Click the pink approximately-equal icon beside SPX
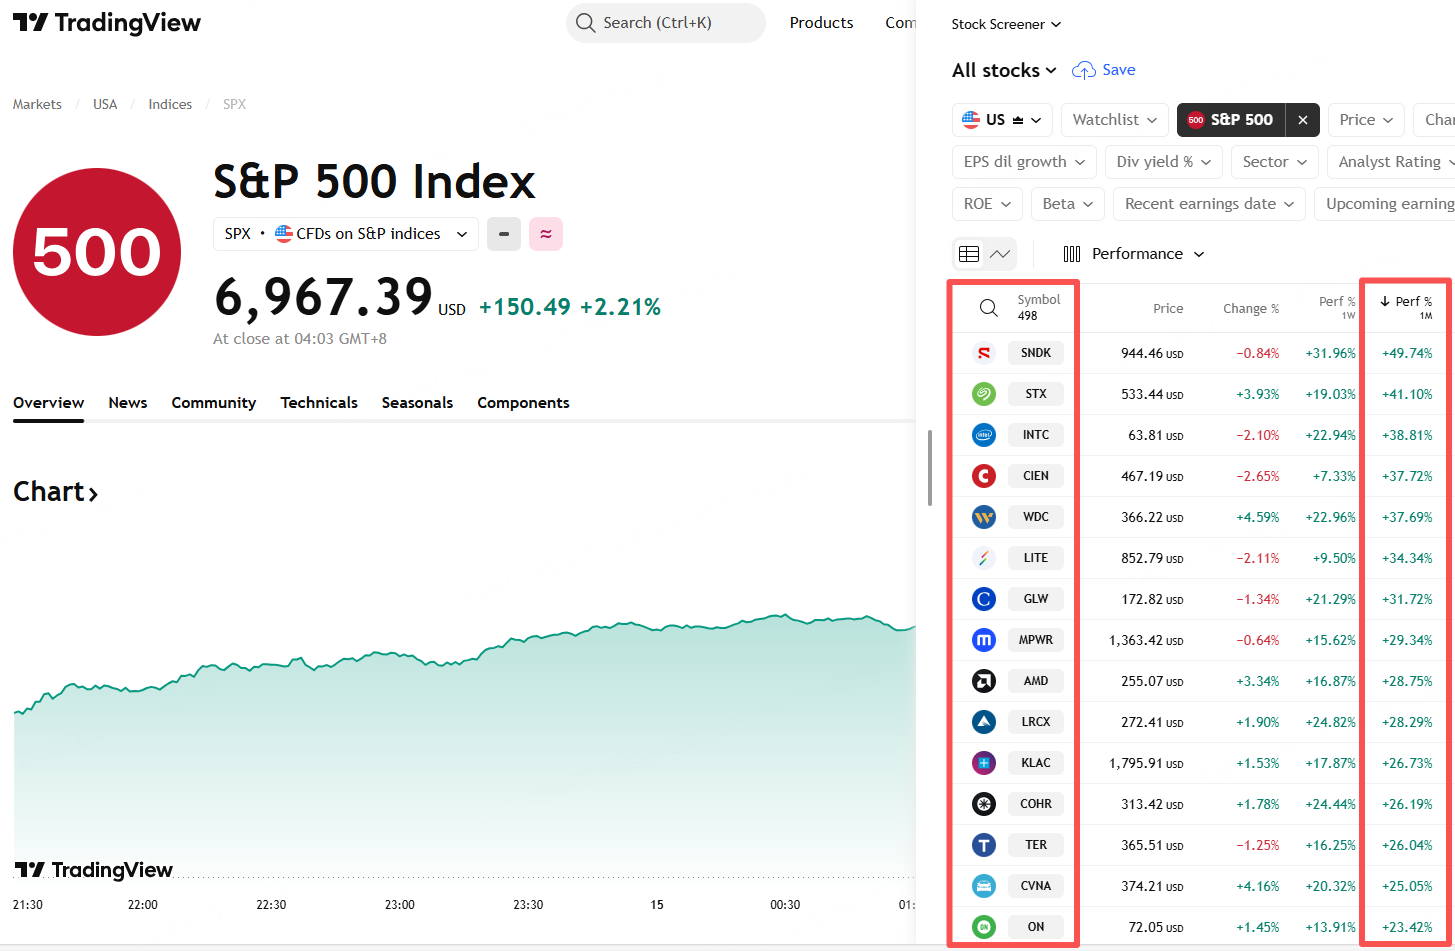 (x=546, y=234)
